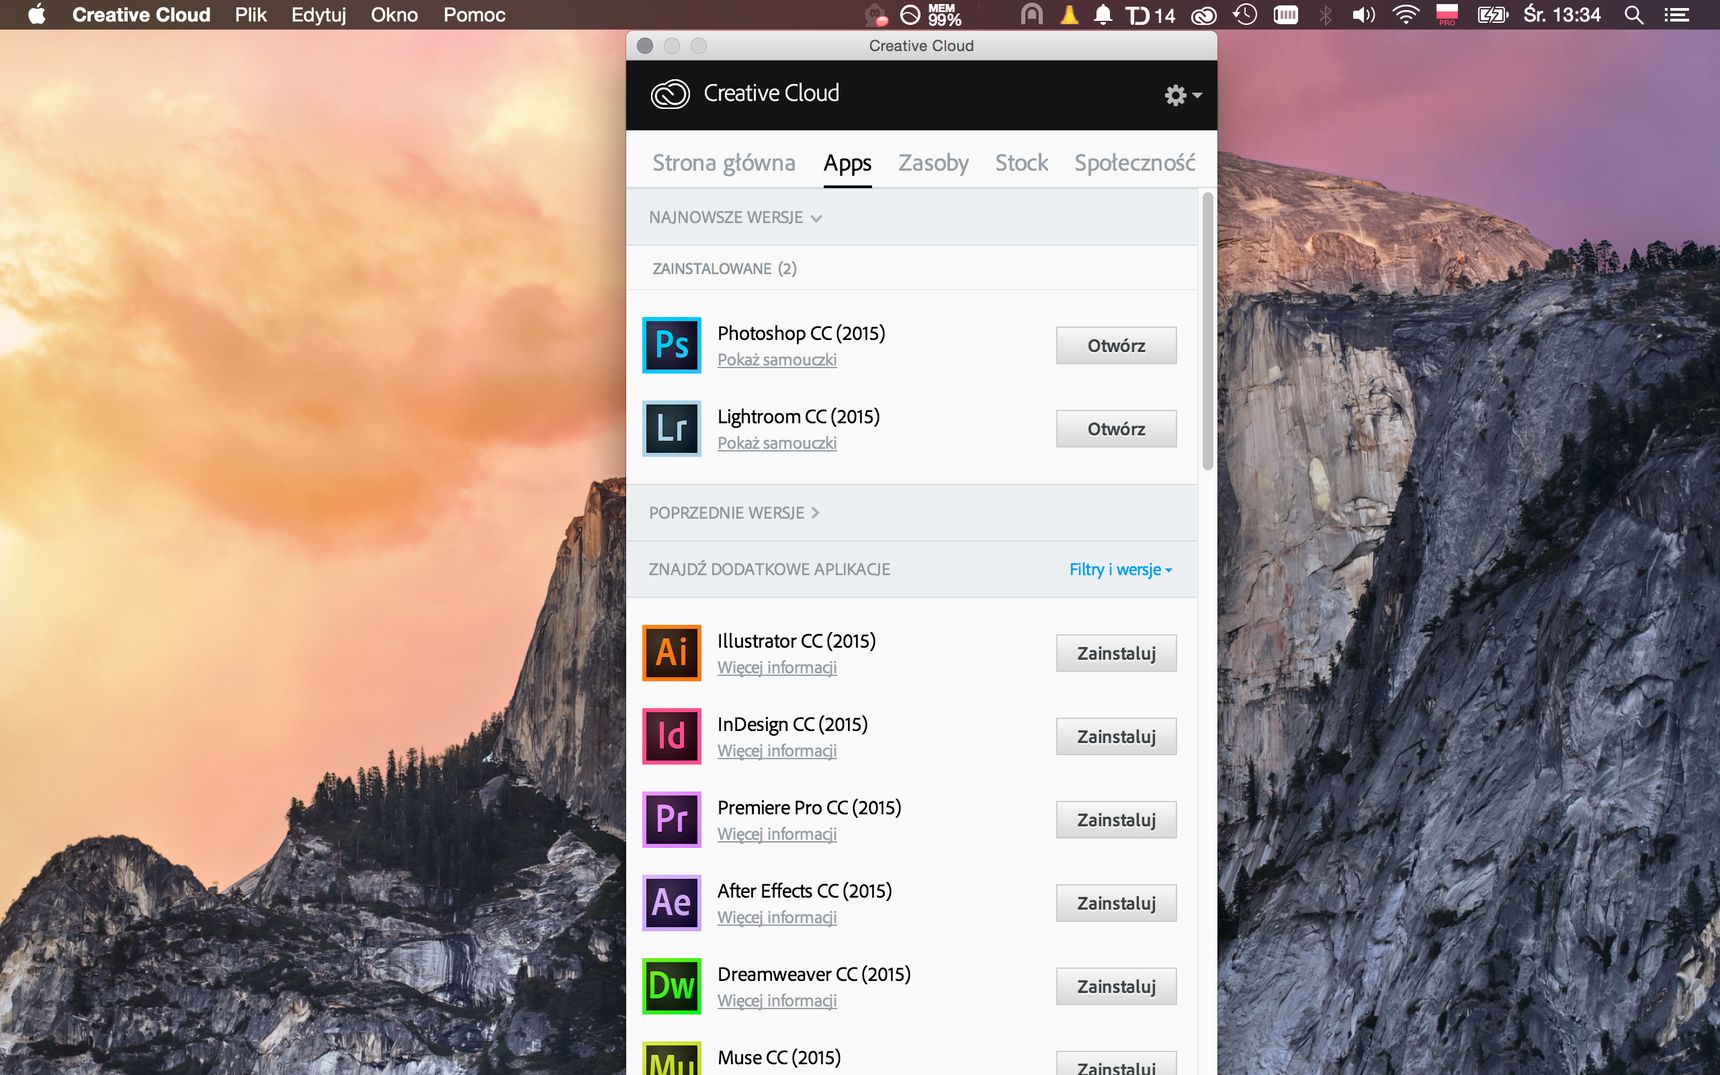The height and width of the screenshot is (1075, 1720).
Task: Open the Edytuj menu
Action: tap(319, 15)
